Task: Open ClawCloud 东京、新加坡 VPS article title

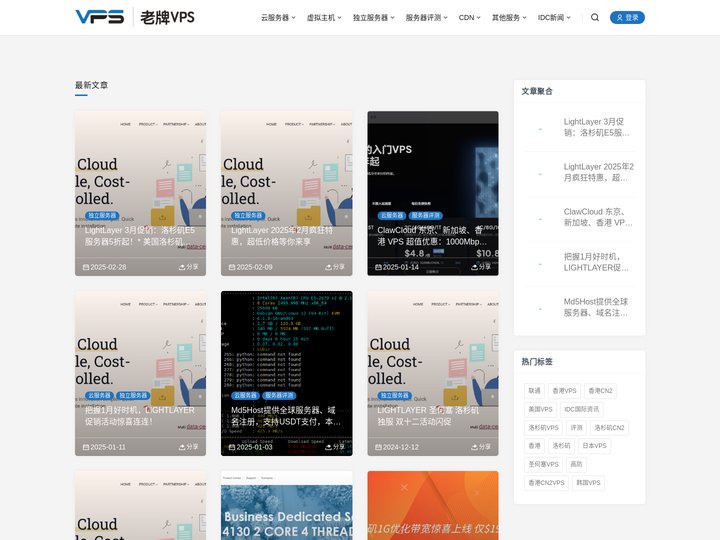Action: (432, 236)
